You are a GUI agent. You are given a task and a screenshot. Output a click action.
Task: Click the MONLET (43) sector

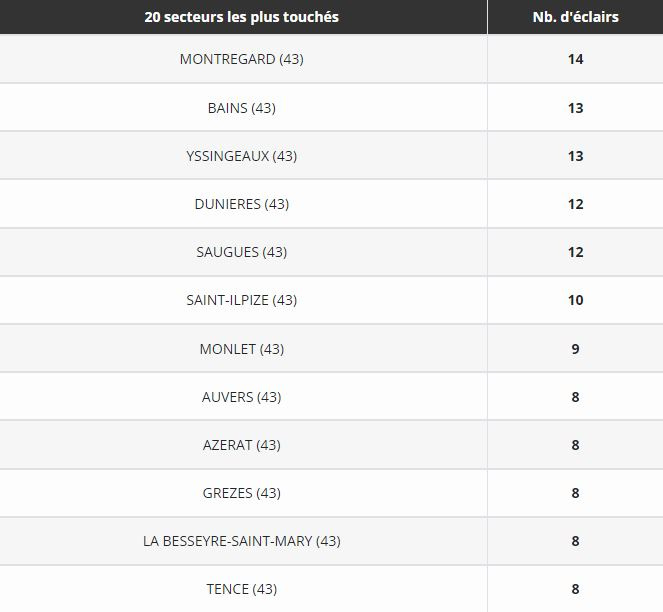point(241,349)
